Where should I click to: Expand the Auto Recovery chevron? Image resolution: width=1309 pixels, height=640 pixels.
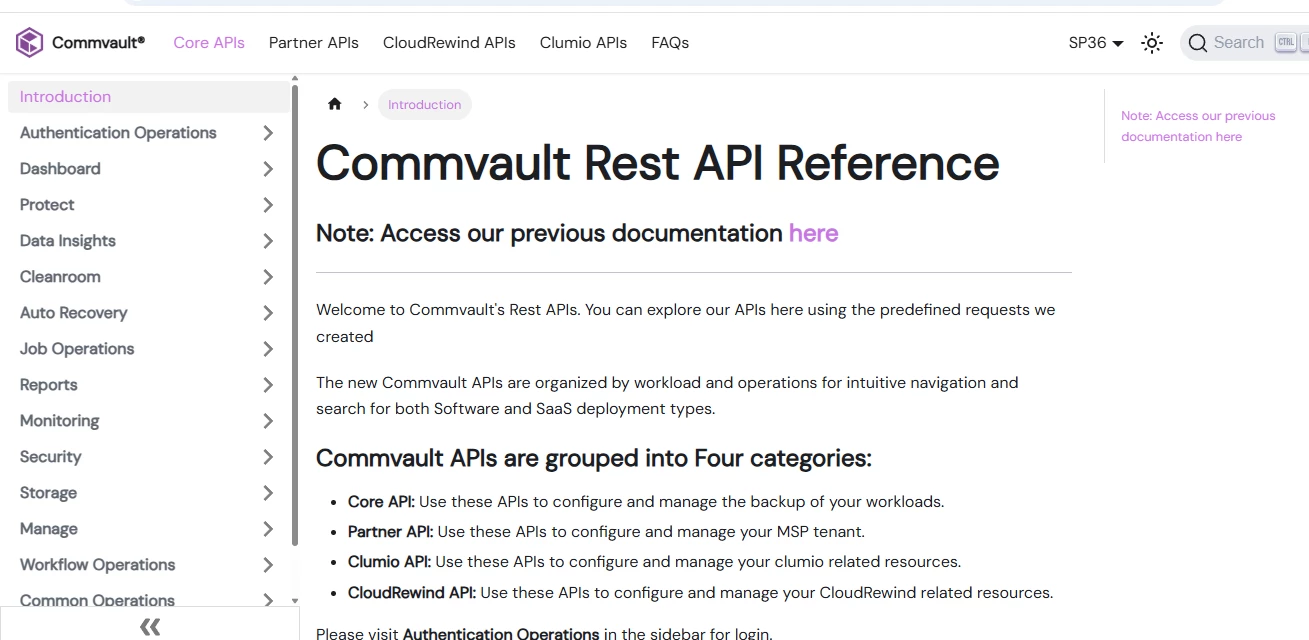point(267,313)
